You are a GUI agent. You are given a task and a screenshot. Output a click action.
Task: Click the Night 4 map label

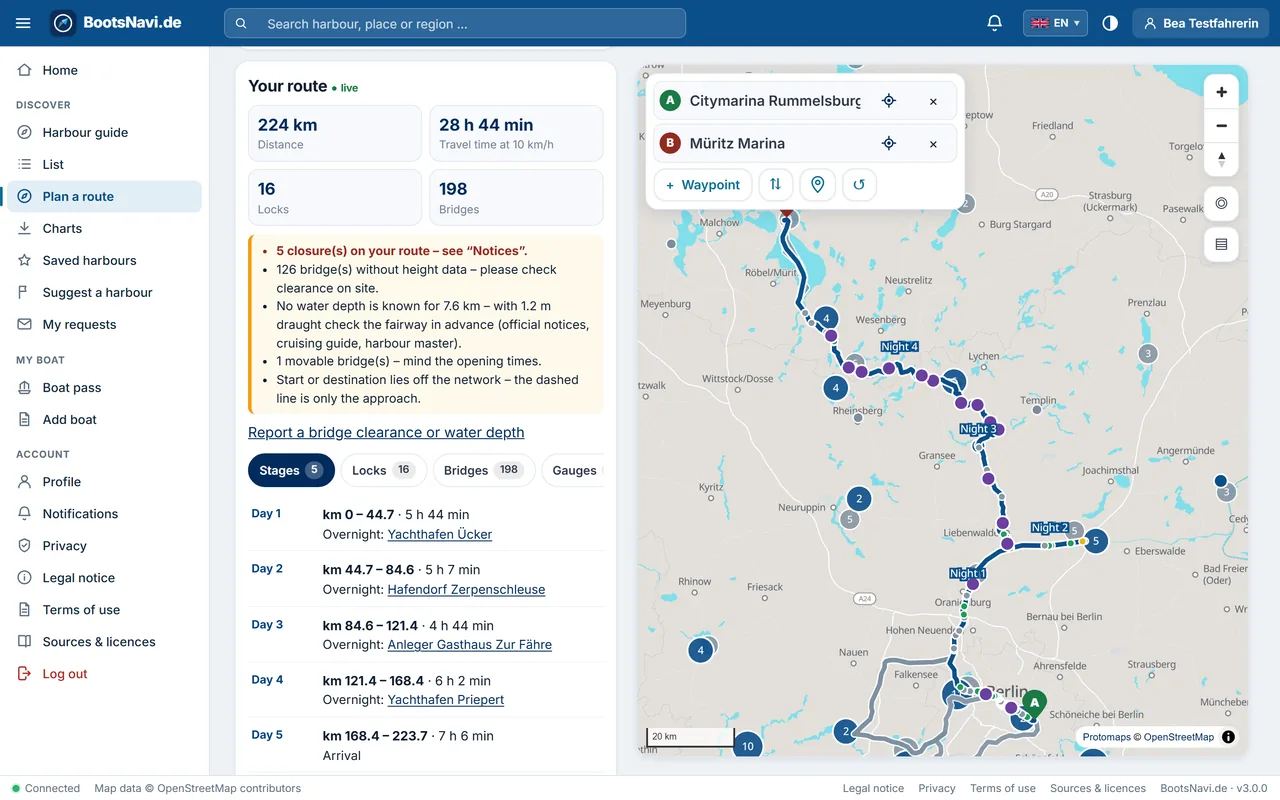[x=899, y=346]
